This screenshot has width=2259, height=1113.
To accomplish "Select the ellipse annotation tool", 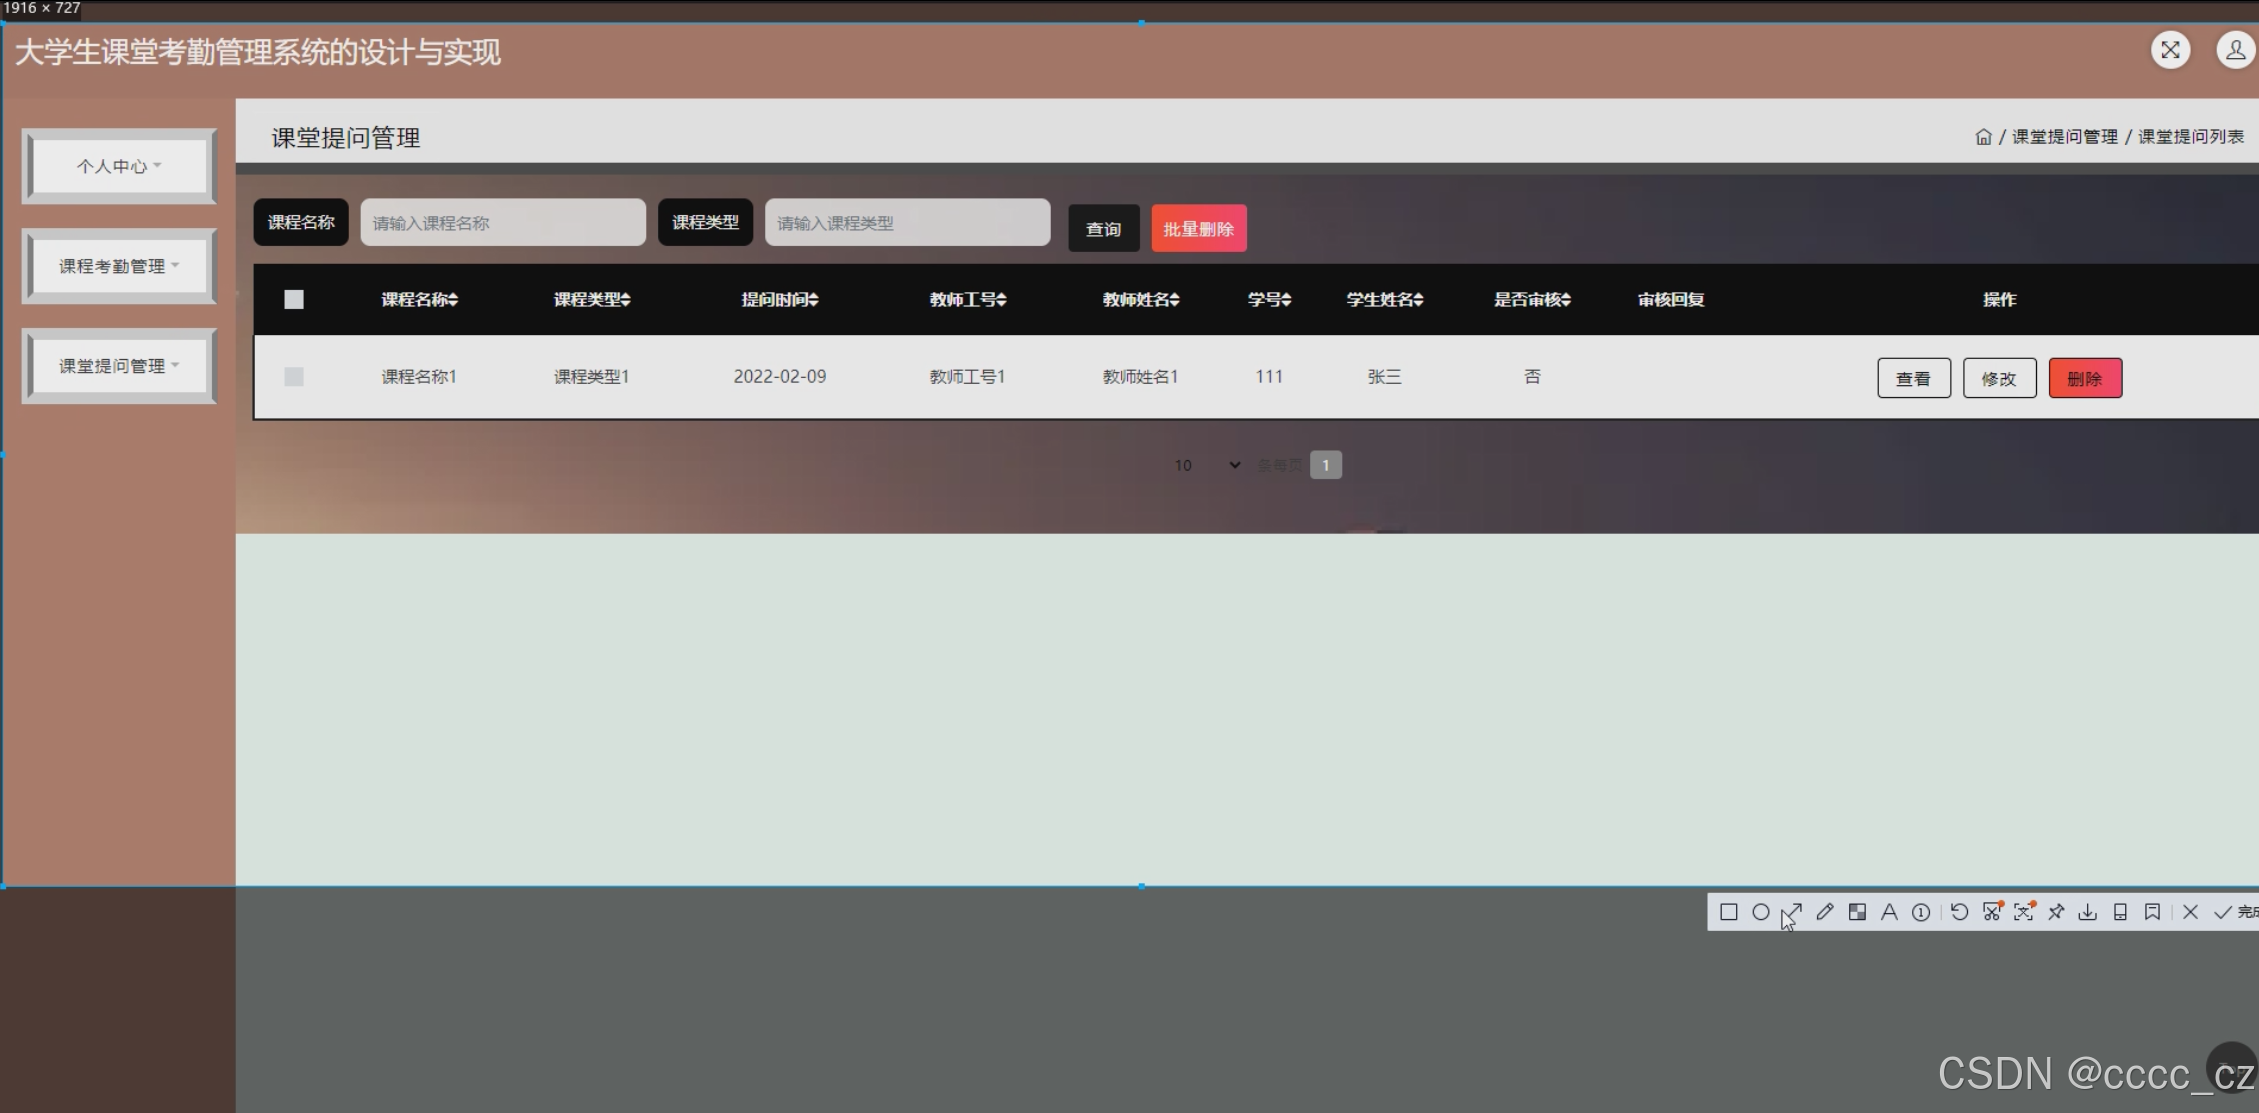I will coord(1761,912).
